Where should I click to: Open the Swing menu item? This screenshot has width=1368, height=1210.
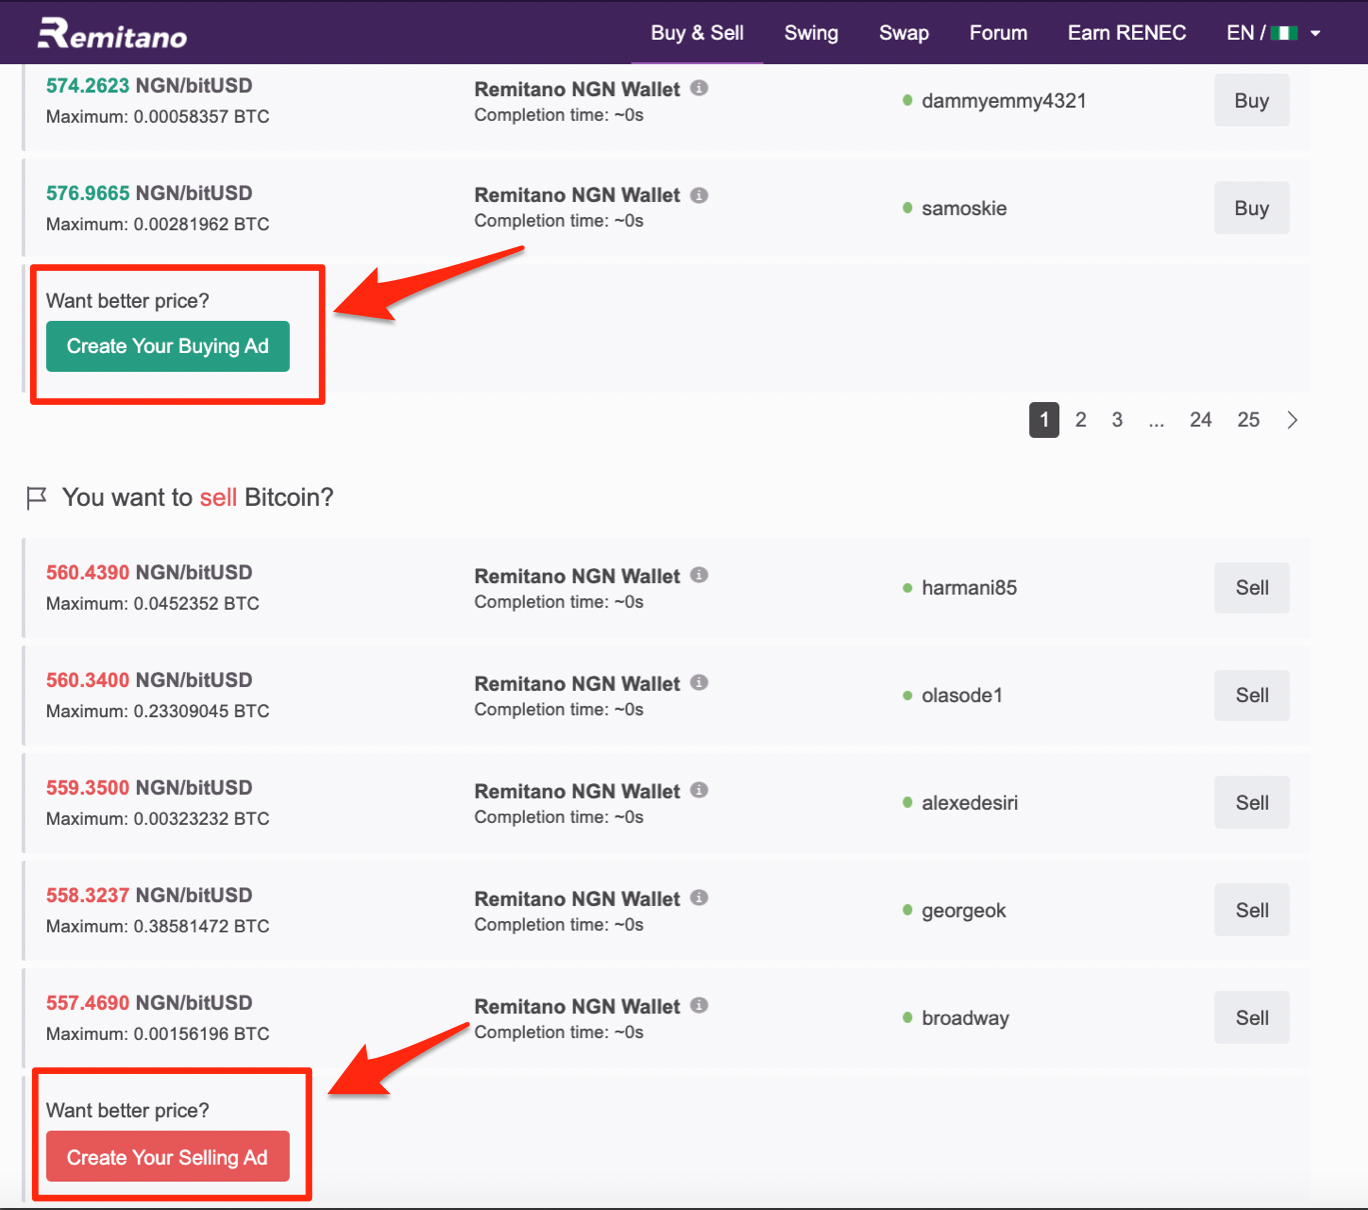click(811, 33)
